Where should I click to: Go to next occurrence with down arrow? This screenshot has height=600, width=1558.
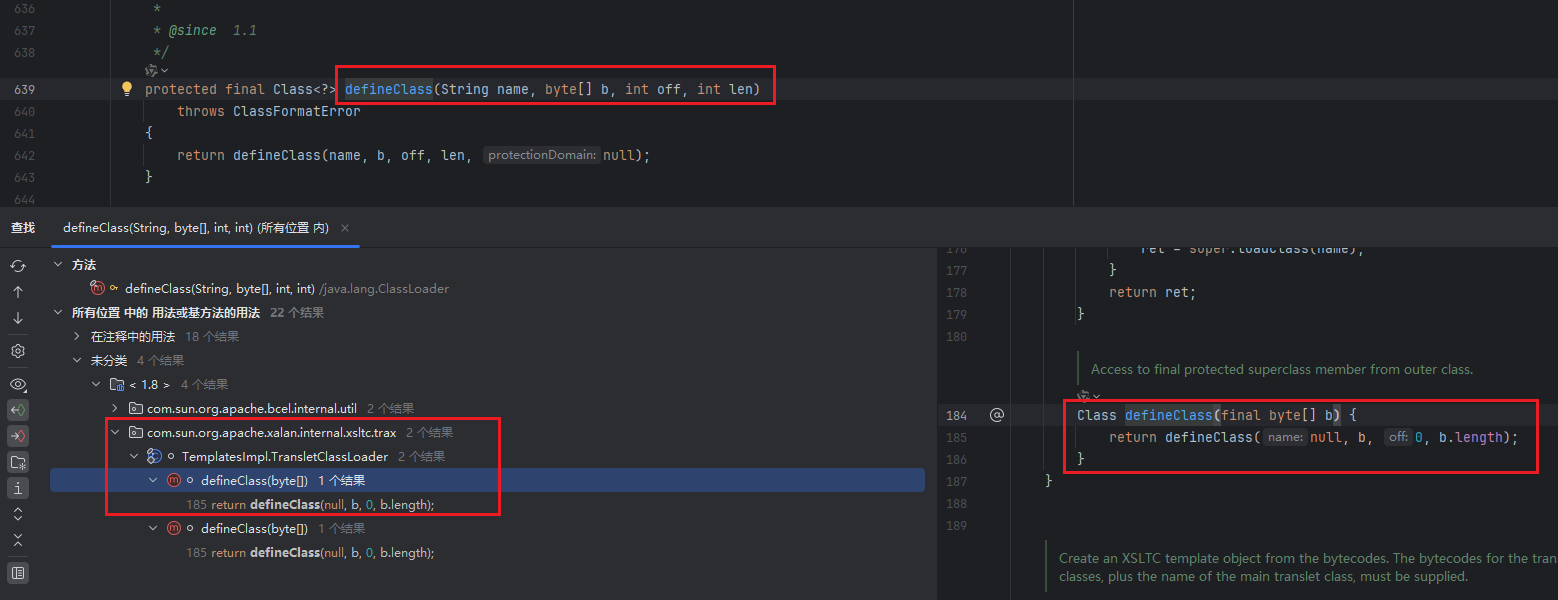18,318
